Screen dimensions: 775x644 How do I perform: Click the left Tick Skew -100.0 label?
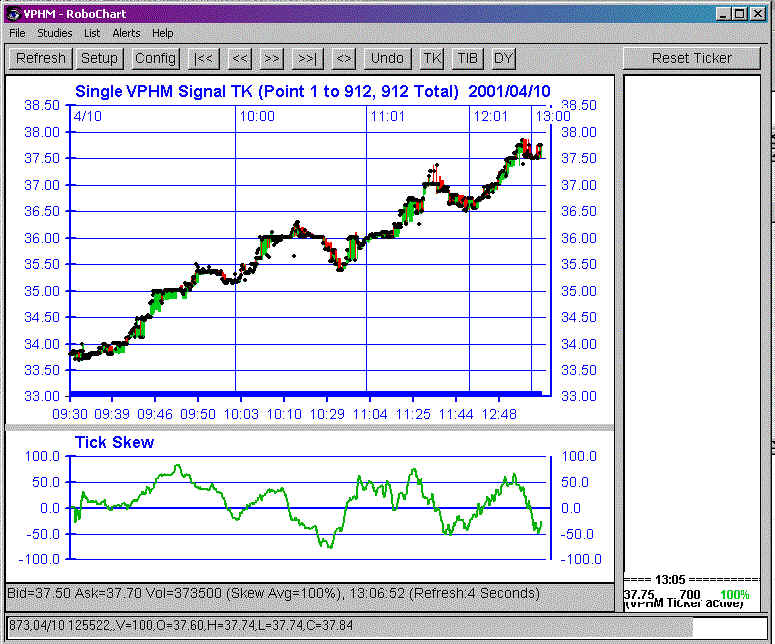click(39, 559)
